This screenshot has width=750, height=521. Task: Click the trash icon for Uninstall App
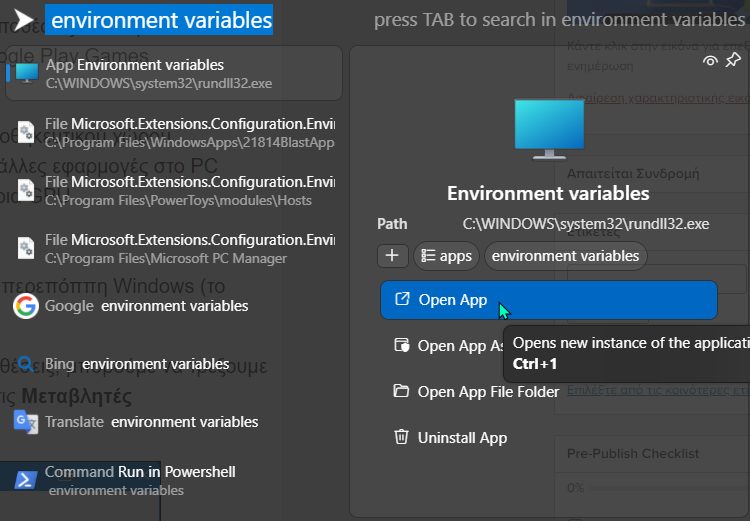click(401, 437)
